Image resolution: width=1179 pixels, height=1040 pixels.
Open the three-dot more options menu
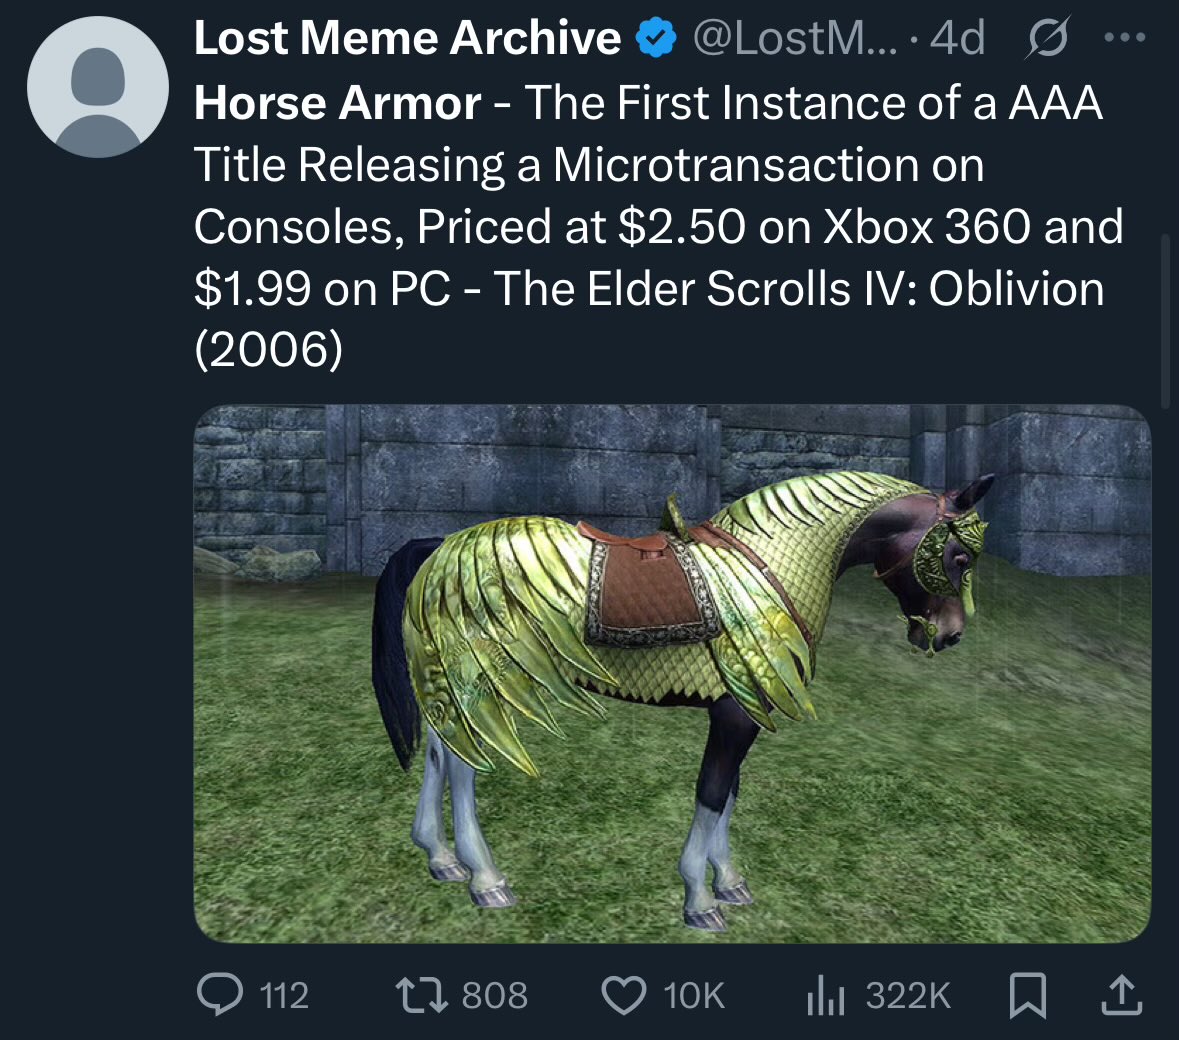click(1125, 36)
